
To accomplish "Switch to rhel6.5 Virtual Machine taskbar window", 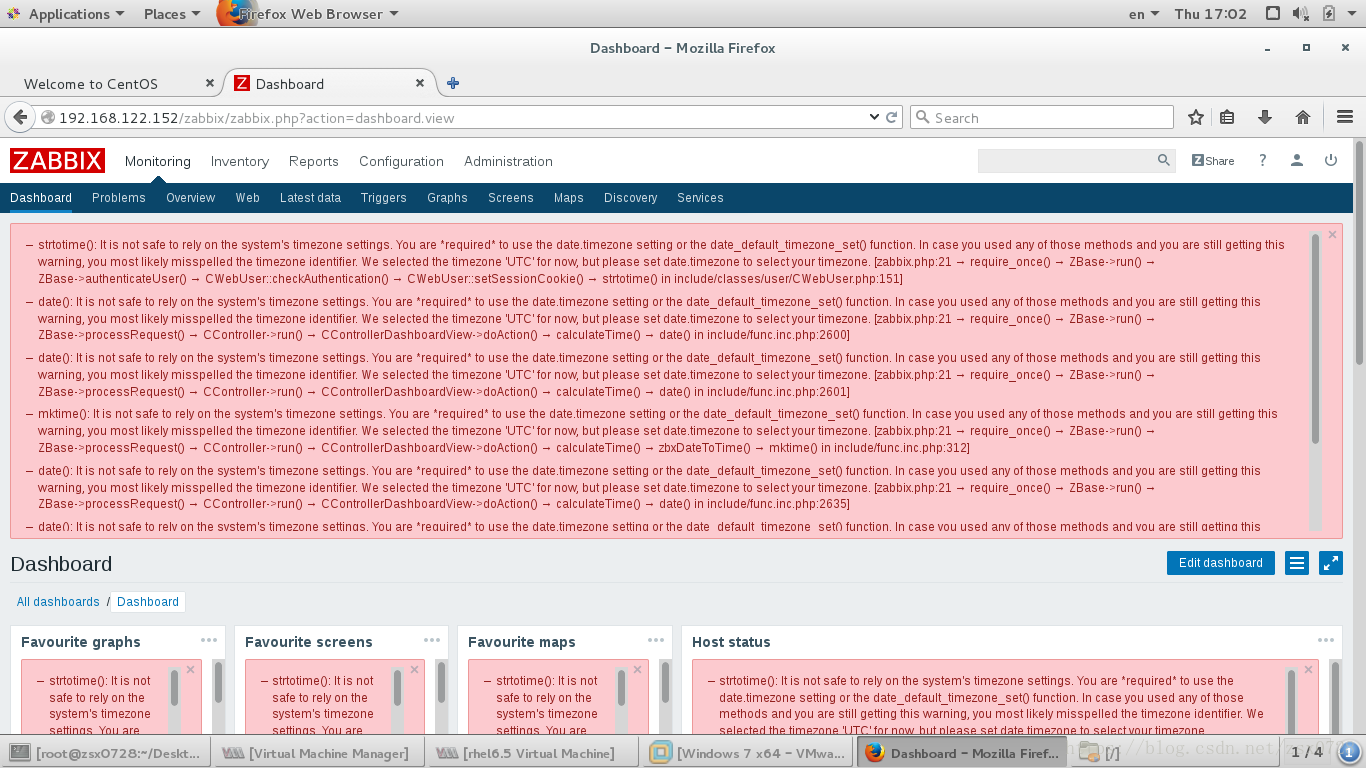I will (531, 753).
